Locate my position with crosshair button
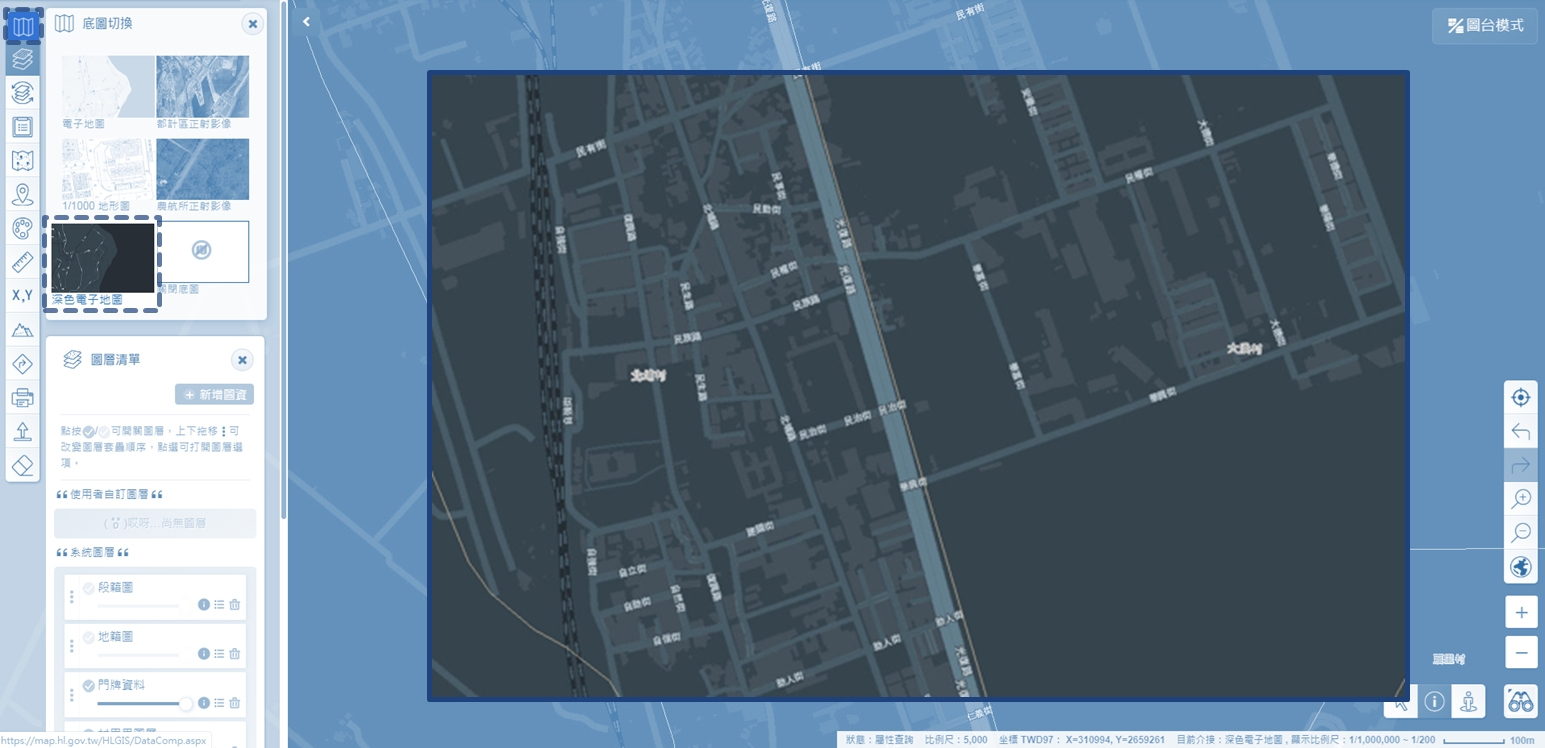The image size is (1545, 748). coord(1520,397)
